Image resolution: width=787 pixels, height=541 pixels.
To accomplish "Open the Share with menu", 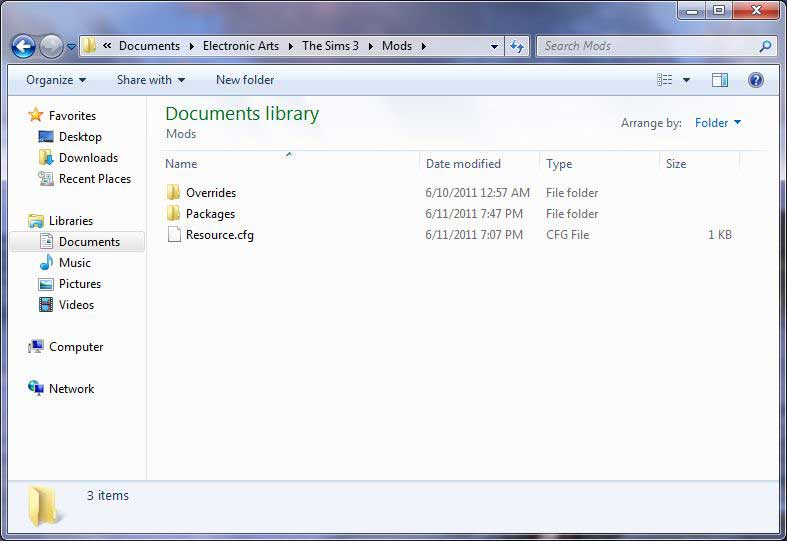I will pos(151,80).
